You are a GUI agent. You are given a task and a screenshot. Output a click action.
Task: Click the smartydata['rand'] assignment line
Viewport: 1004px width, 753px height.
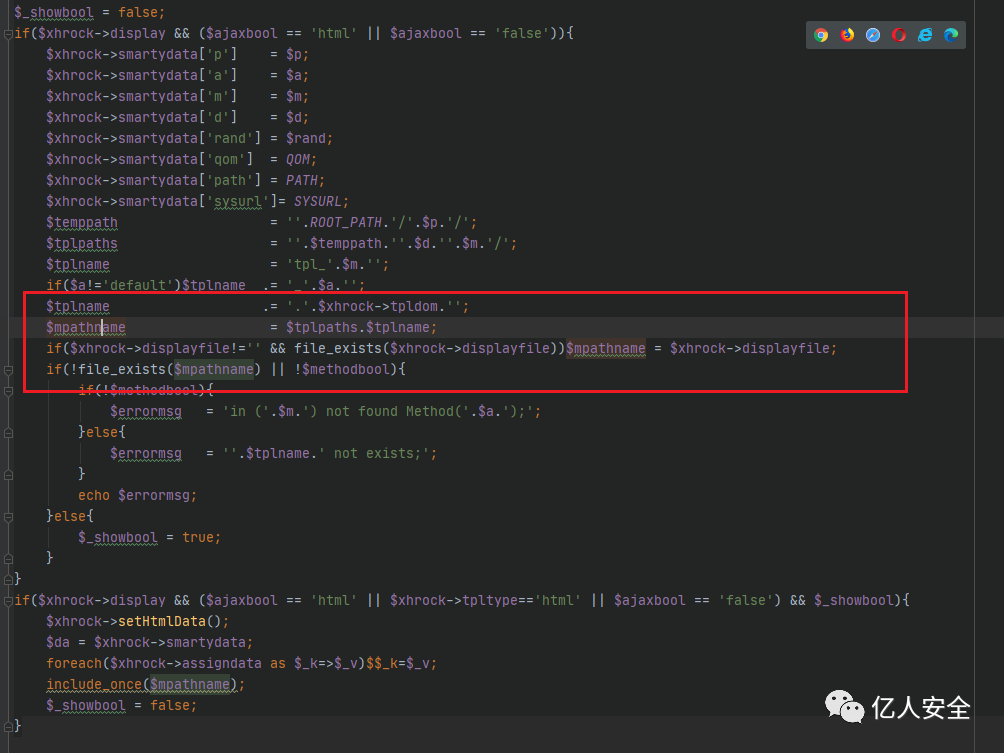pos(190,138)
